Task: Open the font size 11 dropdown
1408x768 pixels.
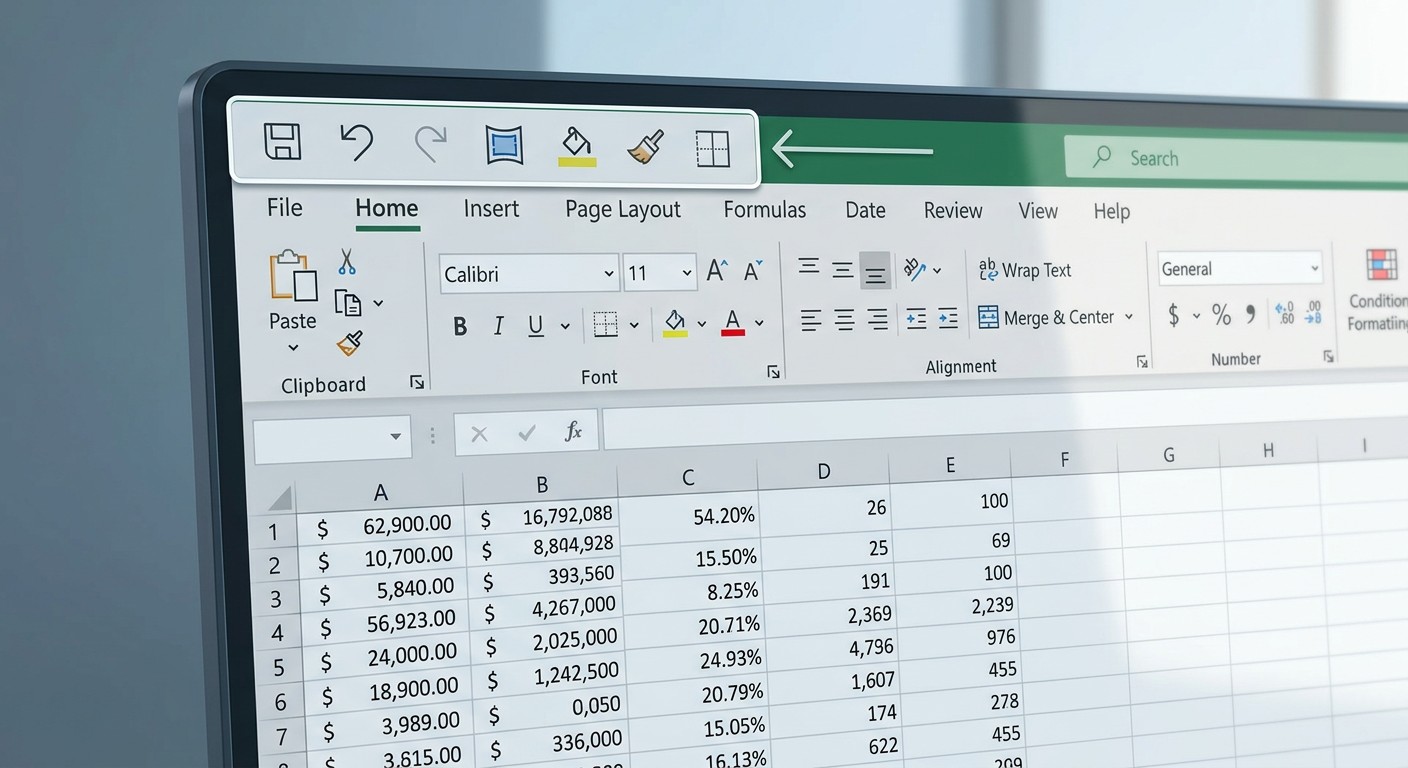Action: point(687,272)
